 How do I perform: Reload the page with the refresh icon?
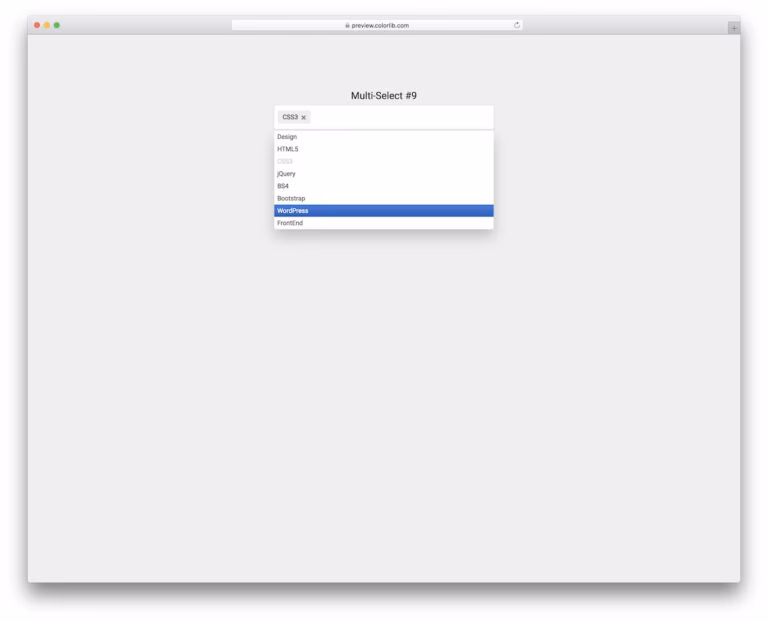pyautogui.click(x=517, y=25)
